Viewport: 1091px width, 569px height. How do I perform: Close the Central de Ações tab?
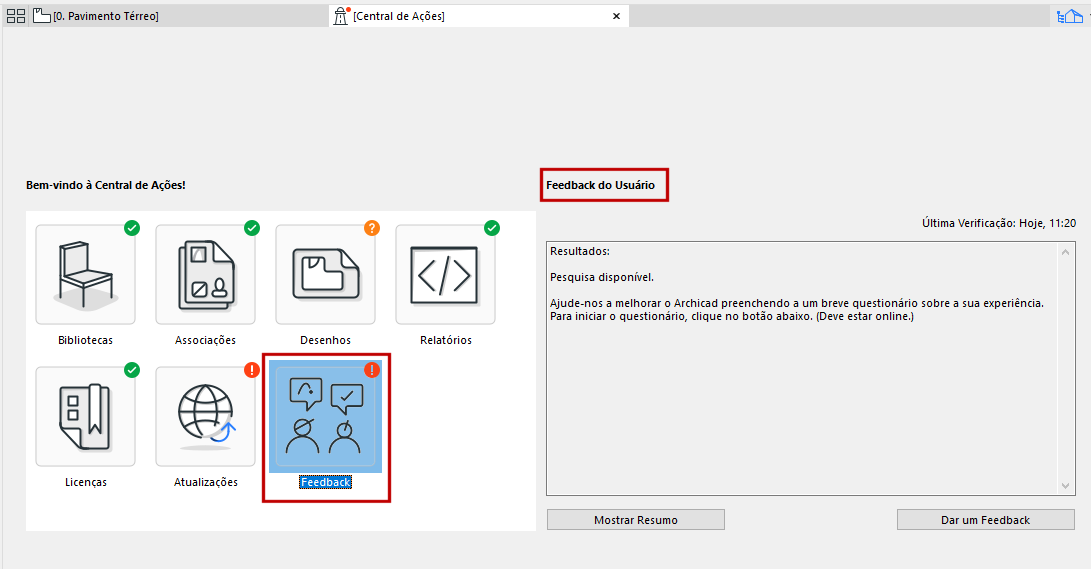click(x=616, y=16)
